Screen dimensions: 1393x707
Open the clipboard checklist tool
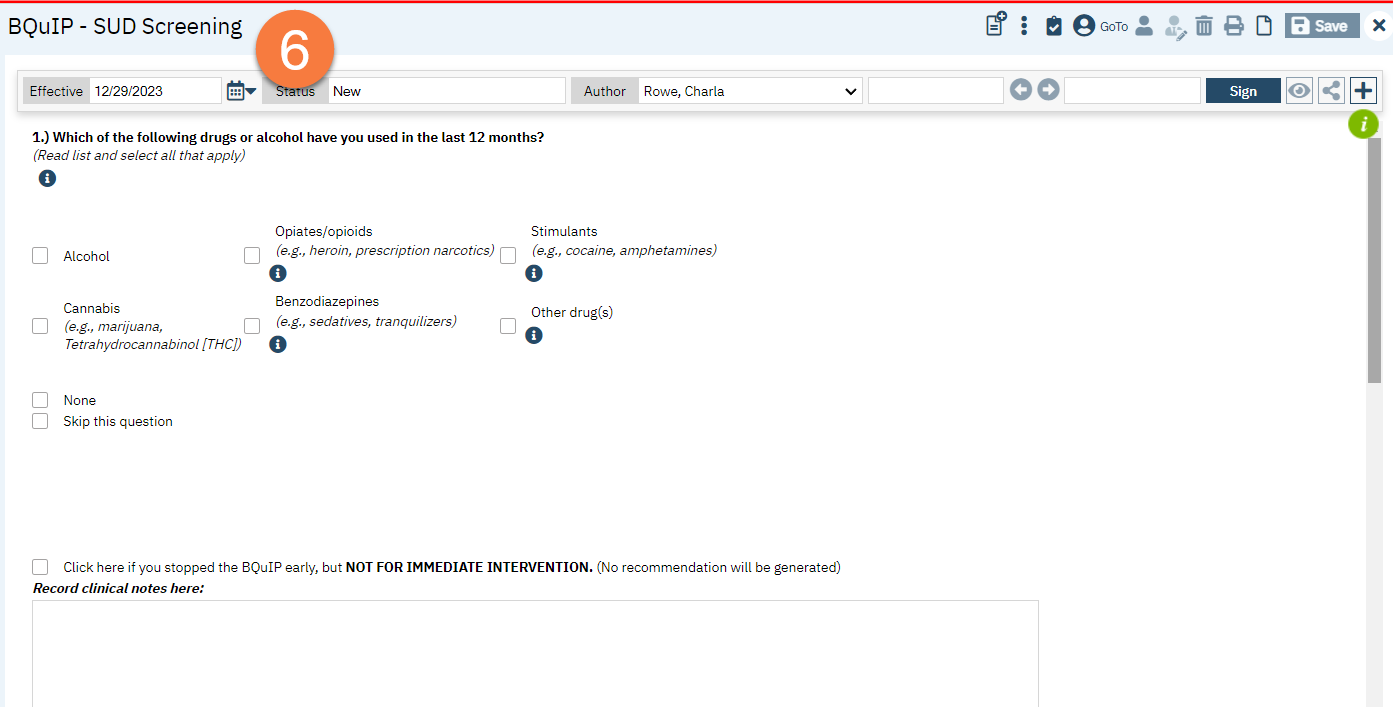(1053, 25)
